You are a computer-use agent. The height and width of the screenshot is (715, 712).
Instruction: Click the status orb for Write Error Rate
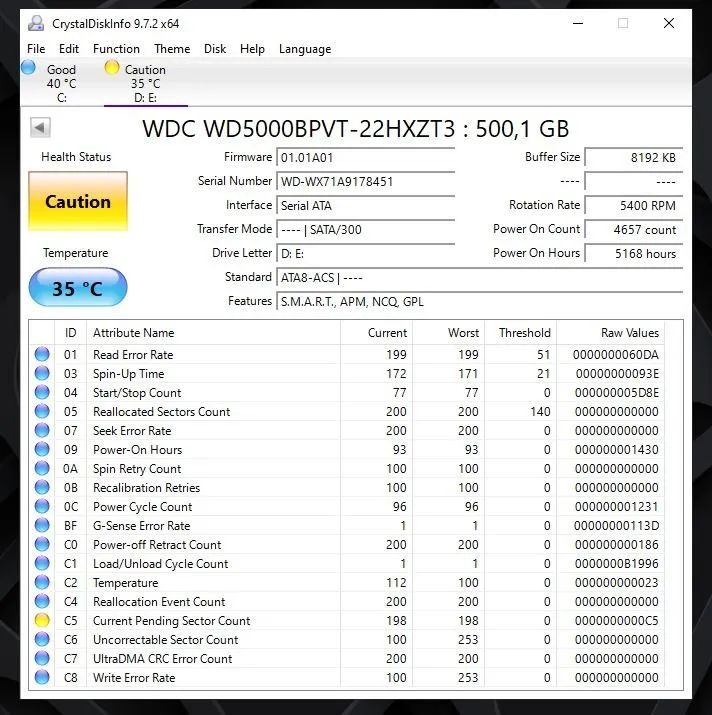tap(42, 677)
